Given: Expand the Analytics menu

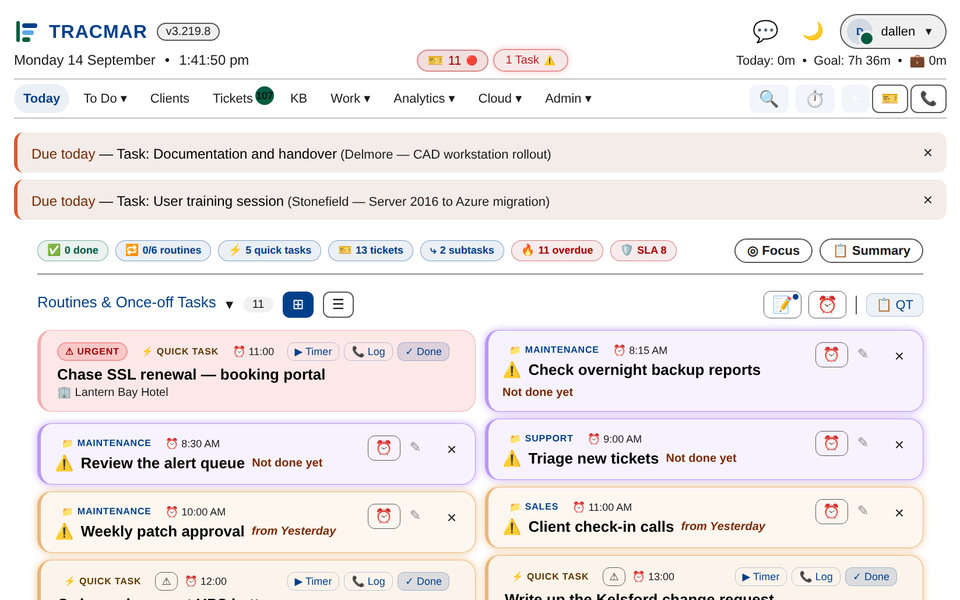Looking at the screenshot, I should click(424, 99).
